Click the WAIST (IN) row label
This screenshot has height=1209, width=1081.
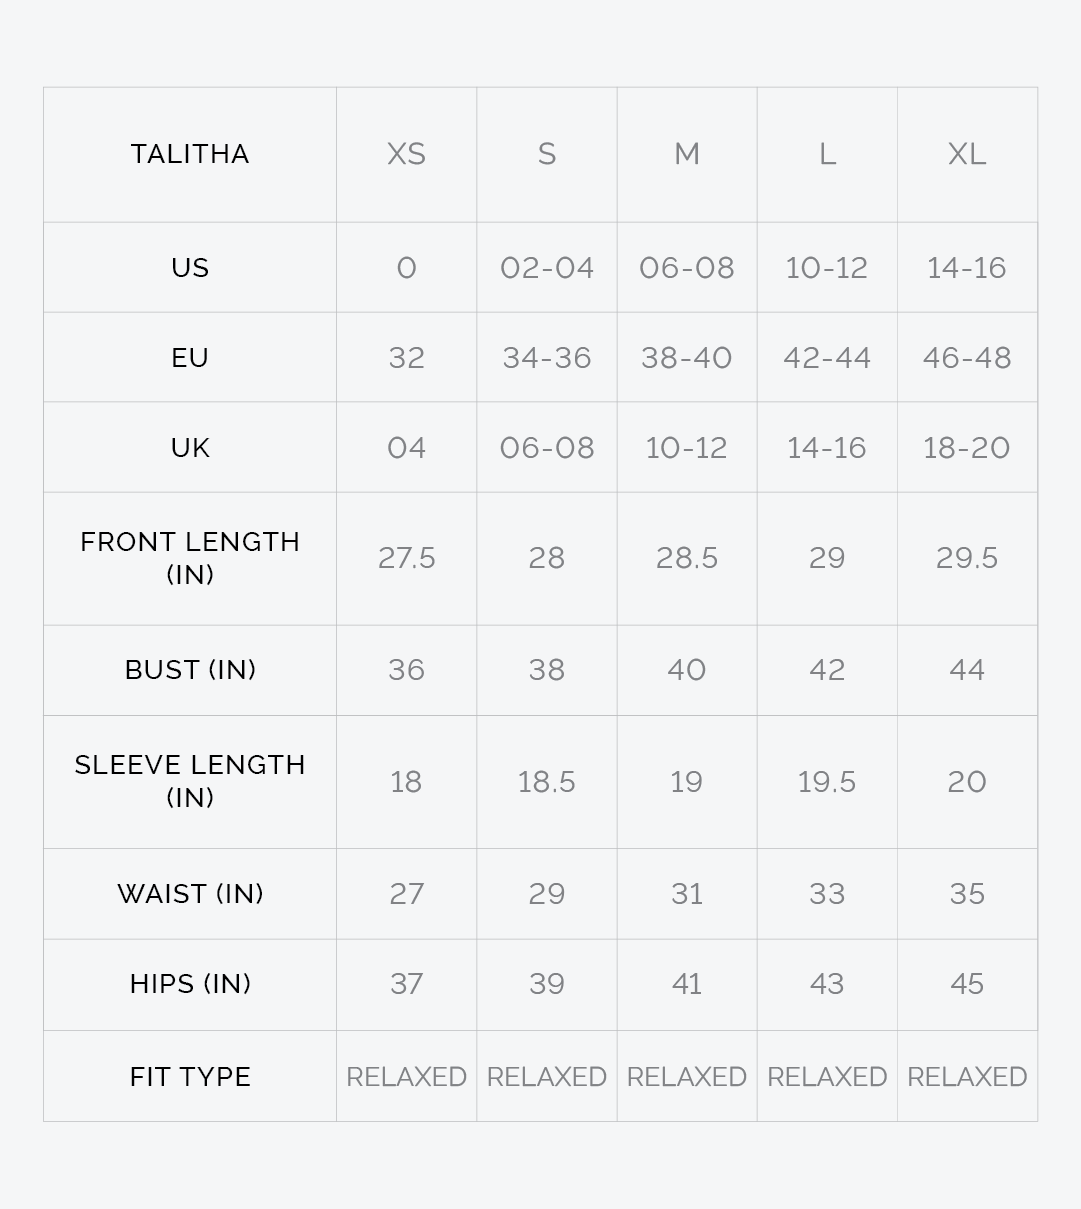190,894
